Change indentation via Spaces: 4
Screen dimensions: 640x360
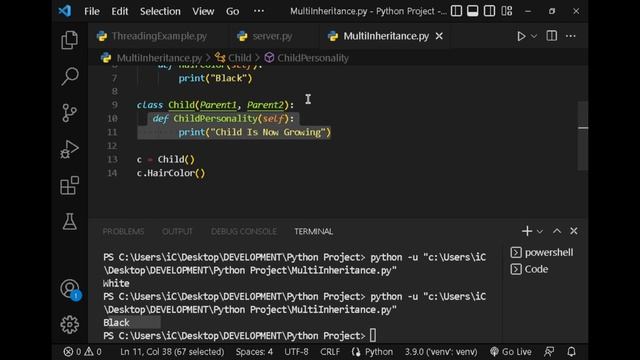tap(254, 351)
